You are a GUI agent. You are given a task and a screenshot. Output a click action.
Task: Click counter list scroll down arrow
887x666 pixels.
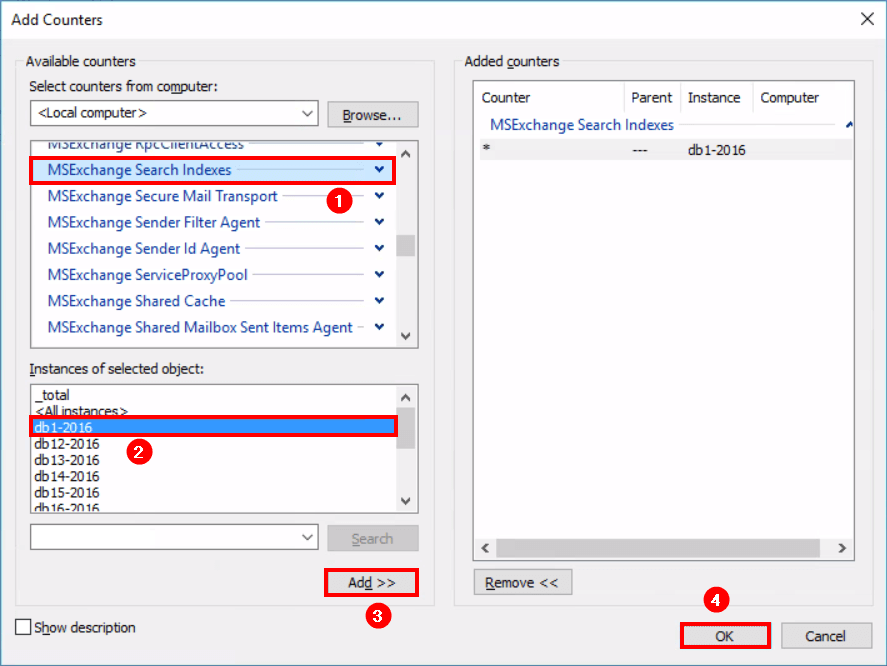[406, 336]
